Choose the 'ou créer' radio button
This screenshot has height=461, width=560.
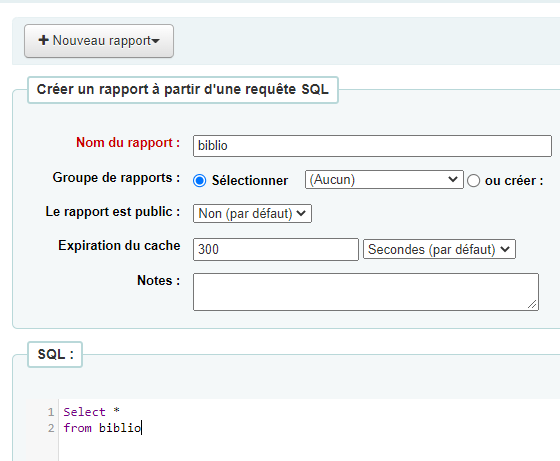tap(474, 181)
